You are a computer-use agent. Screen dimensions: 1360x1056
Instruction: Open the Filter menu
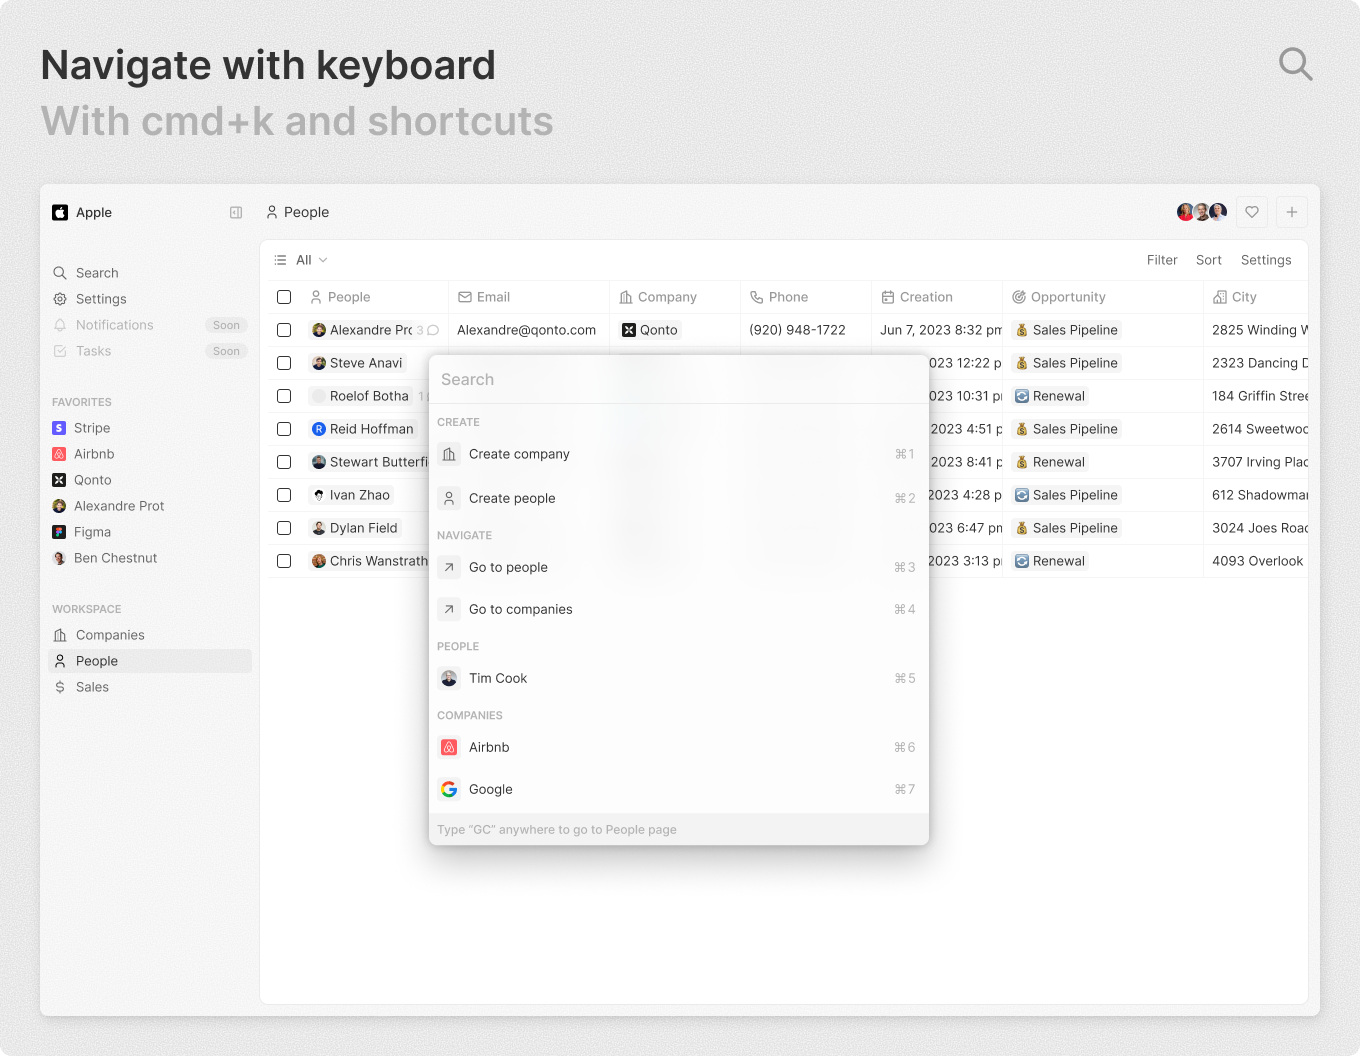pos(1161,260)
